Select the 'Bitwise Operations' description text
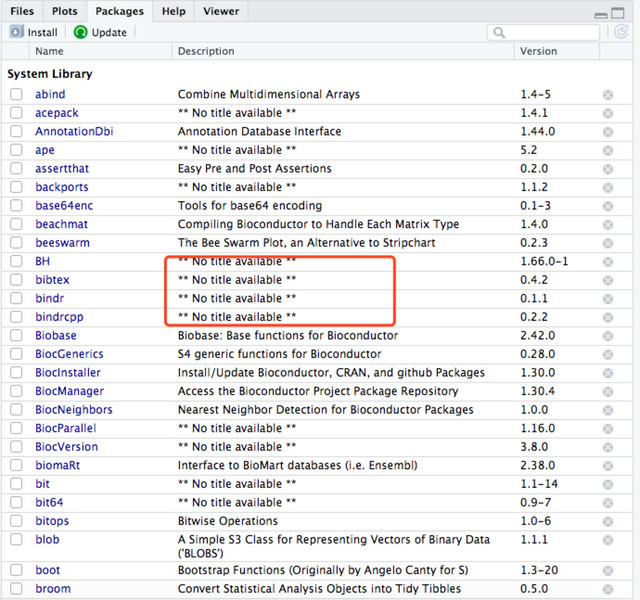This screenshot has width=640, height=600. point(228,521)
